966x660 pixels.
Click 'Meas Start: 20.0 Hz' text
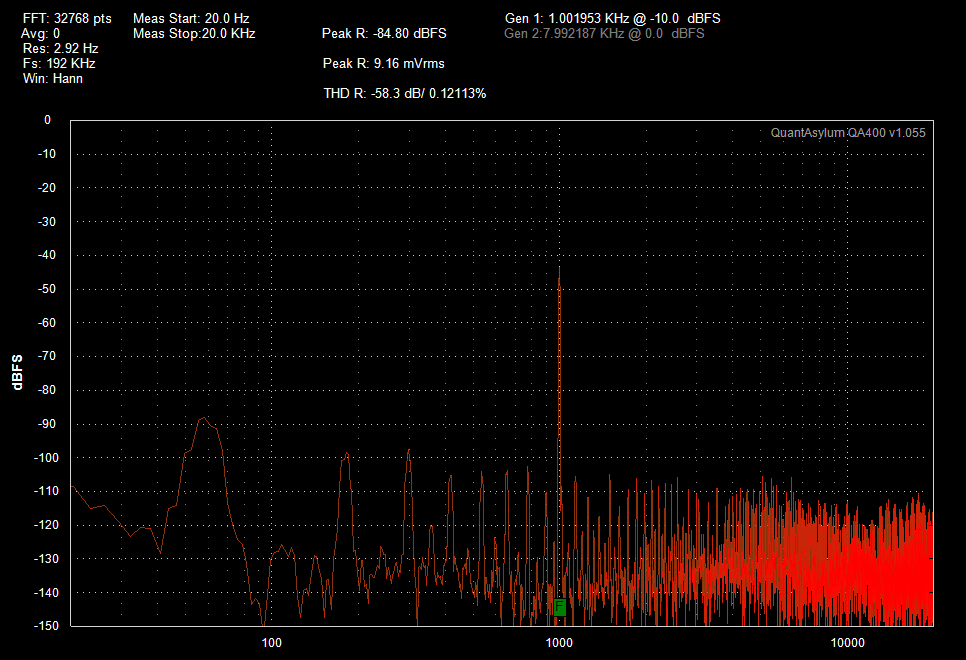[x=191, y=18]
